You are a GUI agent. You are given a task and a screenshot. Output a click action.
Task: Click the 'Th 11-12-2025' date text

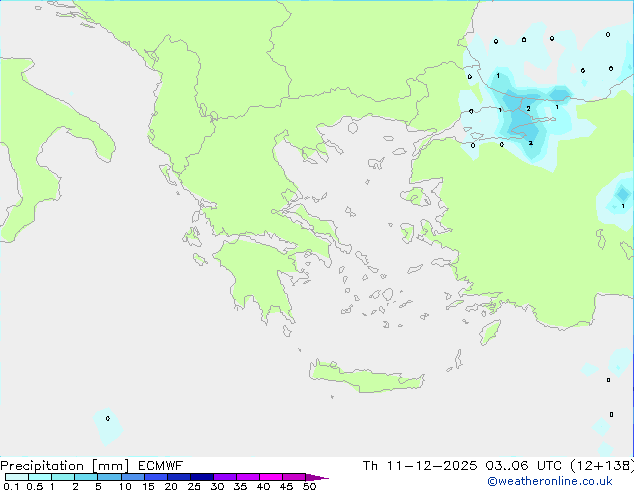(x=420, y=466)
